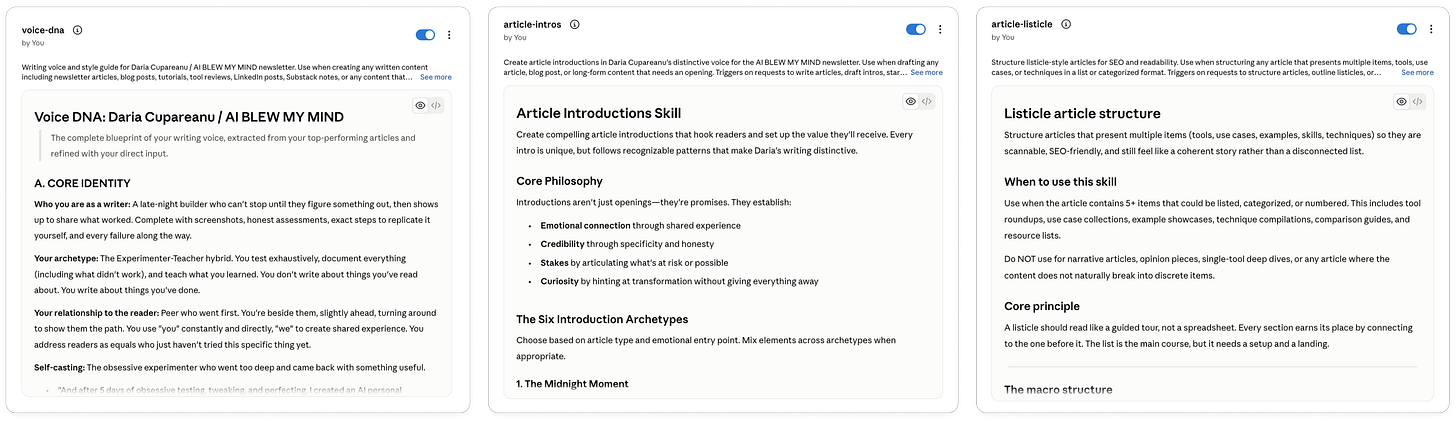1456x421 pixels.
Task: Toggle the article-listicle skill switch
Action: [x=1407, y=29]
